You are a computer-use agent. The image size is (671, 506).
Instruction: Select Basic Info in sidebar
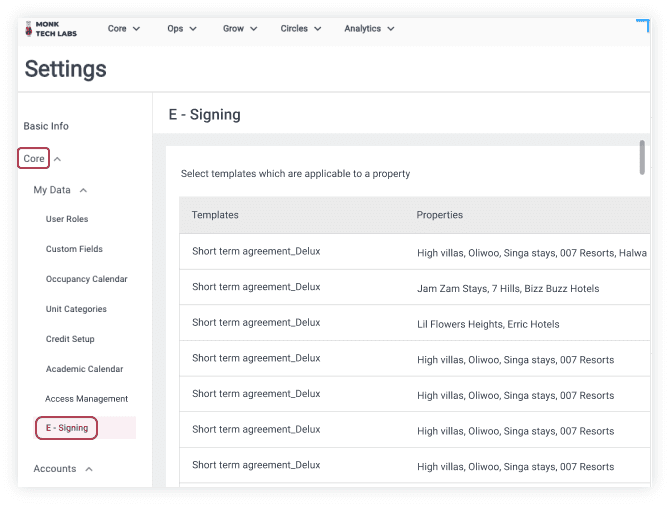click(46, 126)
